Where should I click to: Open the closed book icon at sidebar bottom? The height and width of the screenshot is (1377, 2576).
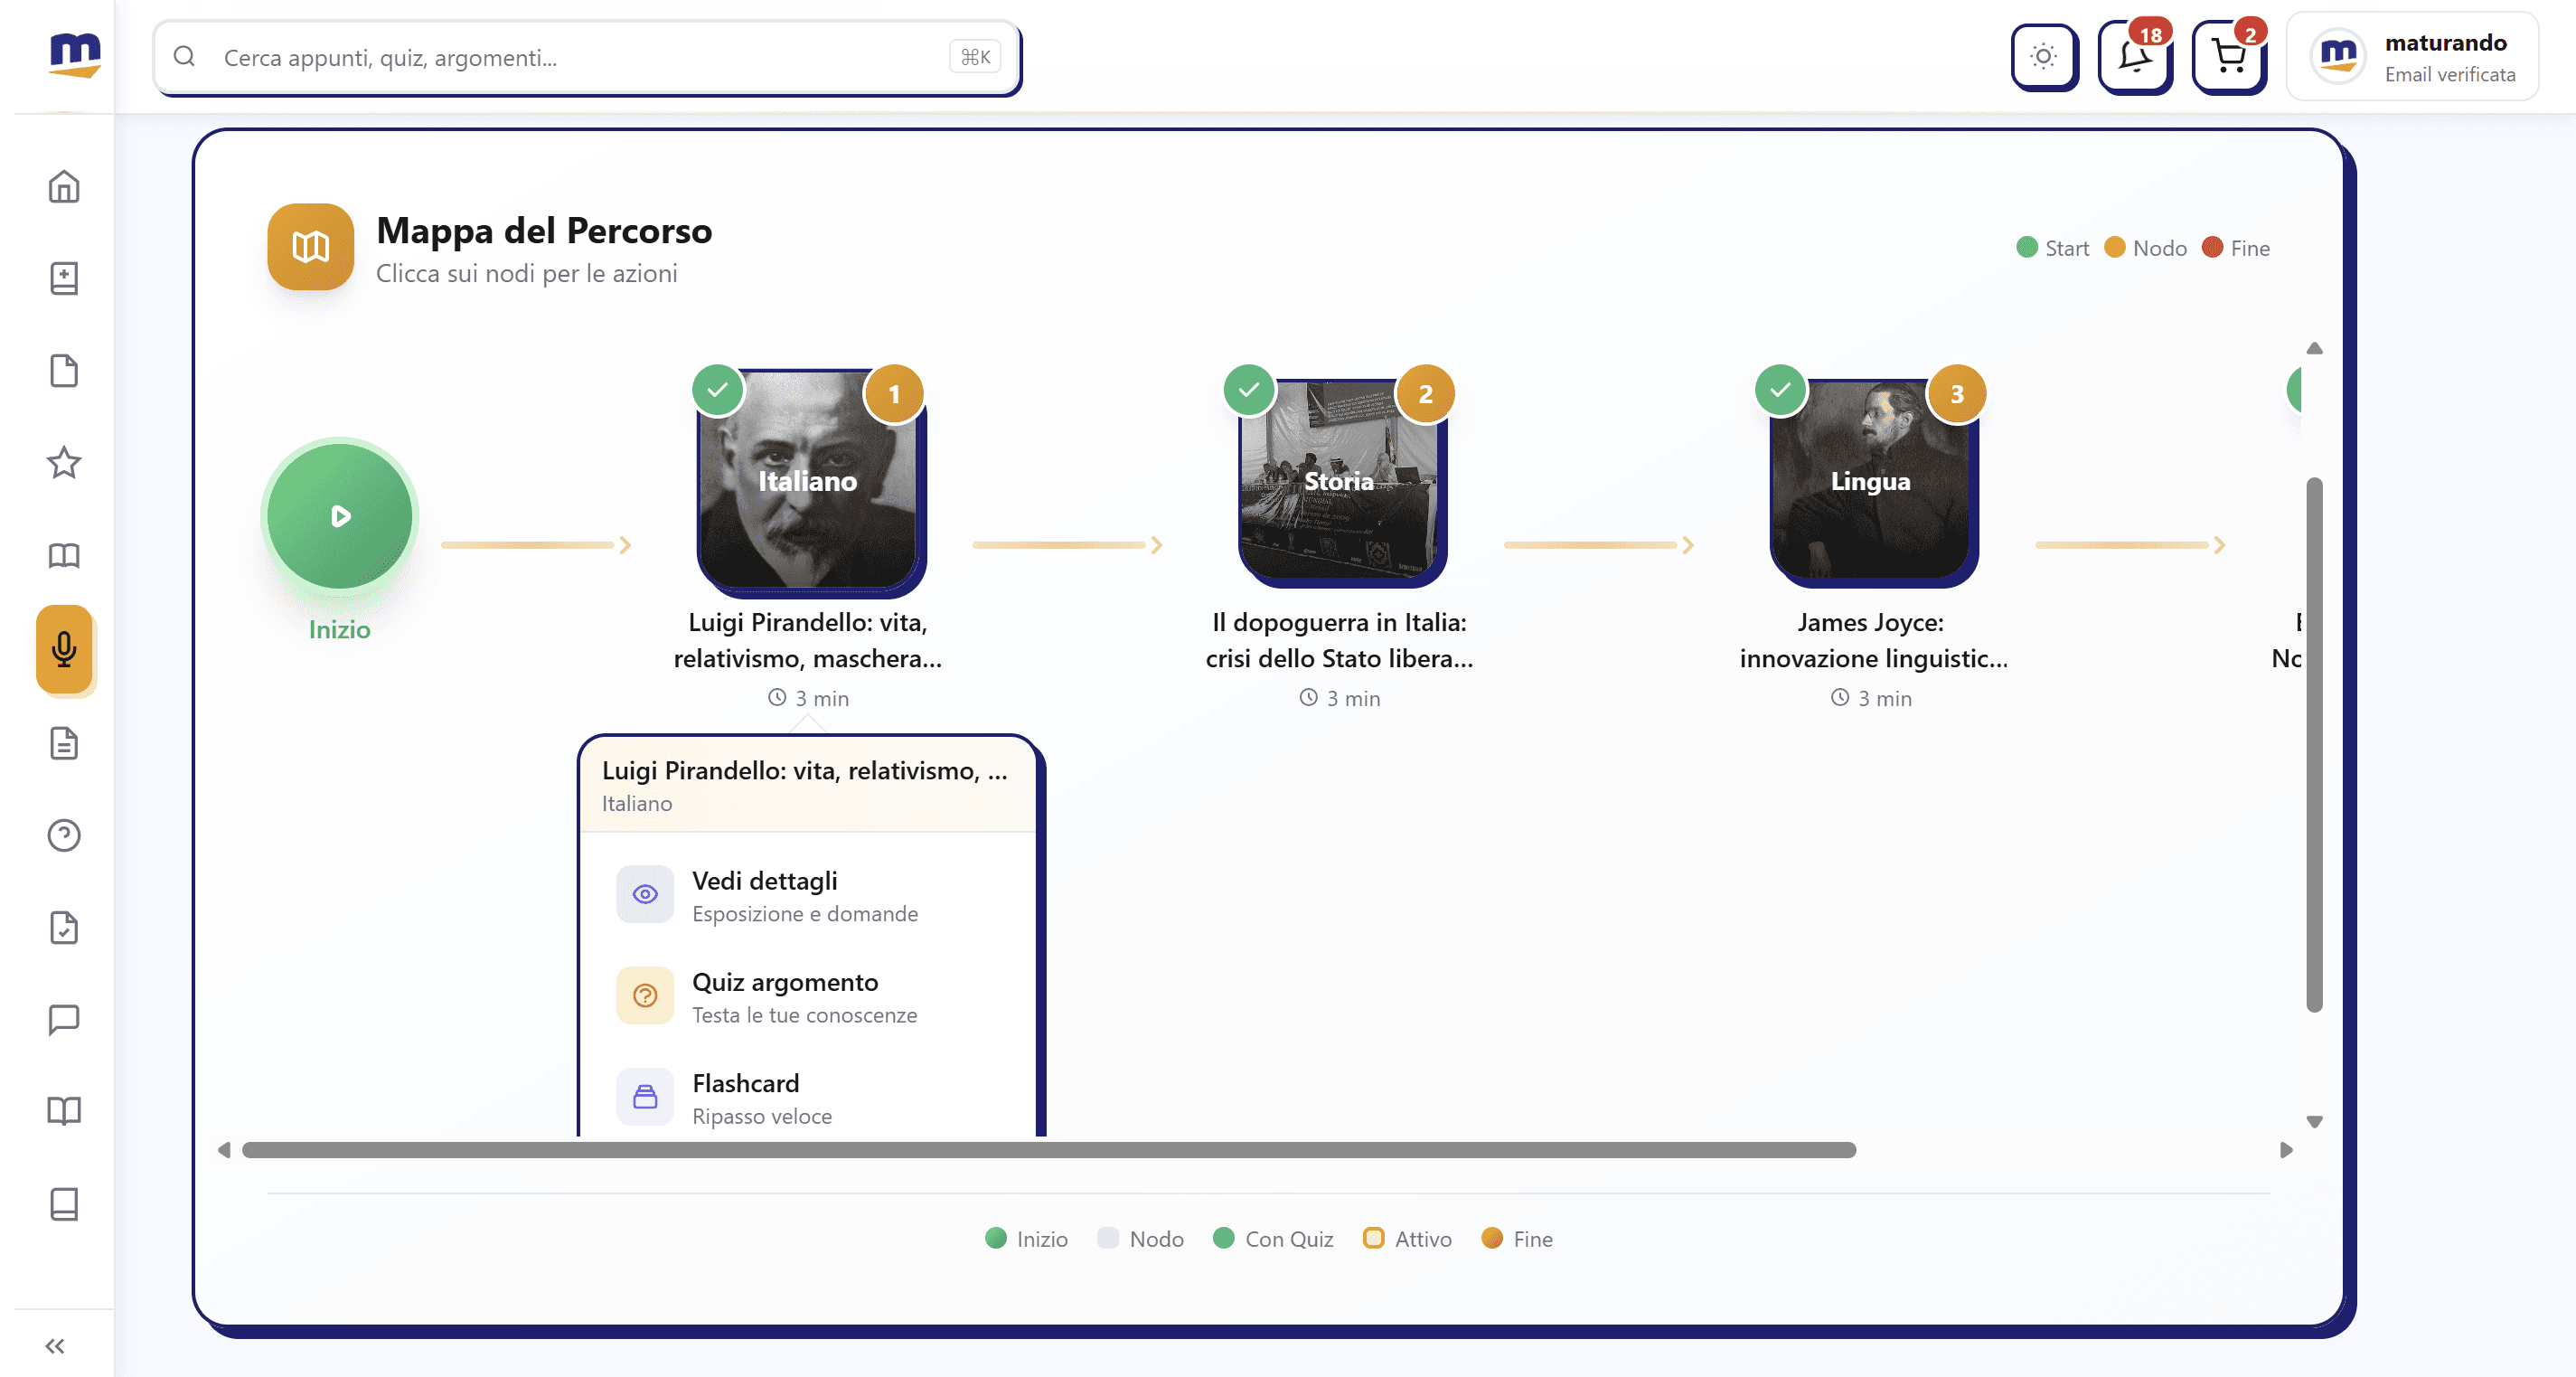pyautogui.click(x=64, y=1204)
